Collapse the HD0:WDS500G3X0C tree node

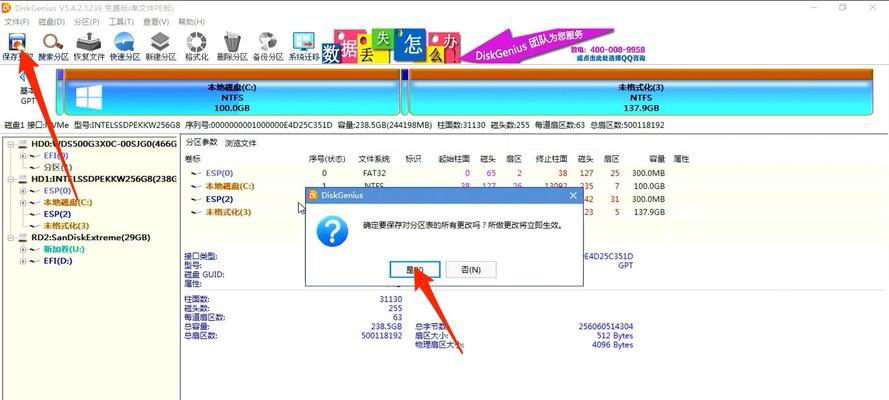click(x=12, y=144)
